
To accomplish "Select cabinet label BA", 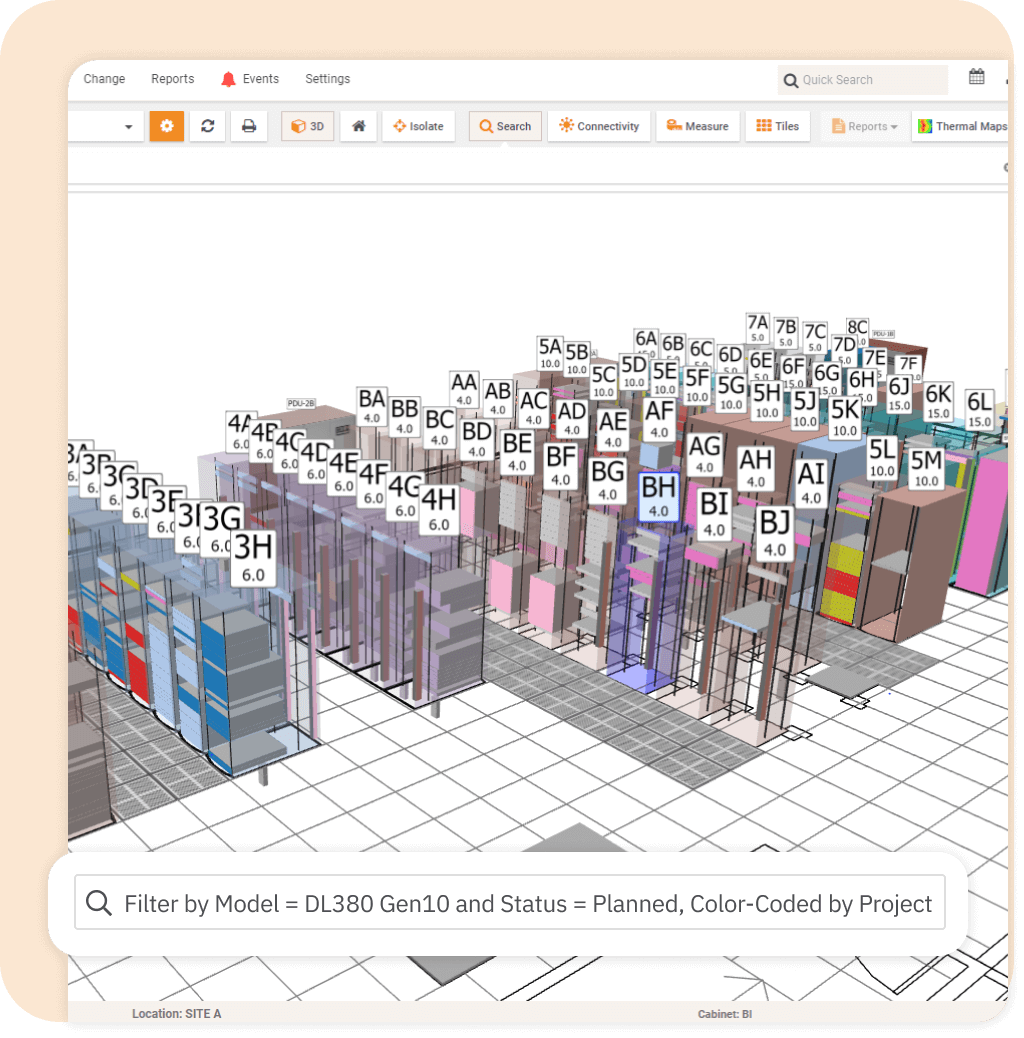I will (371, 406).
